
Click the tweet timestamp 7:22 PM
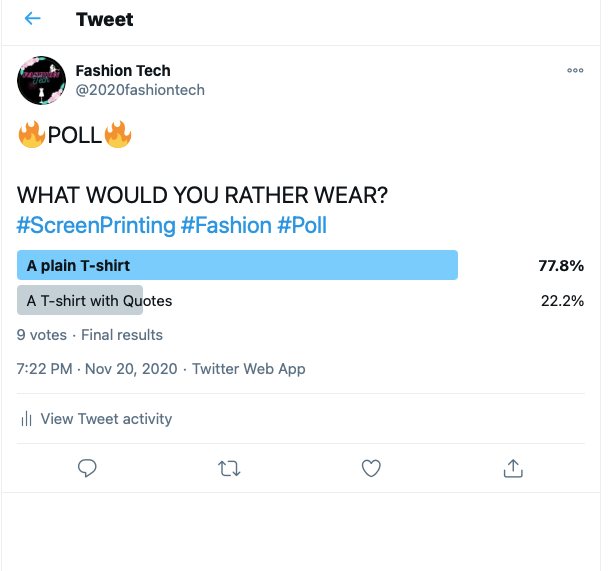[45, 369]
